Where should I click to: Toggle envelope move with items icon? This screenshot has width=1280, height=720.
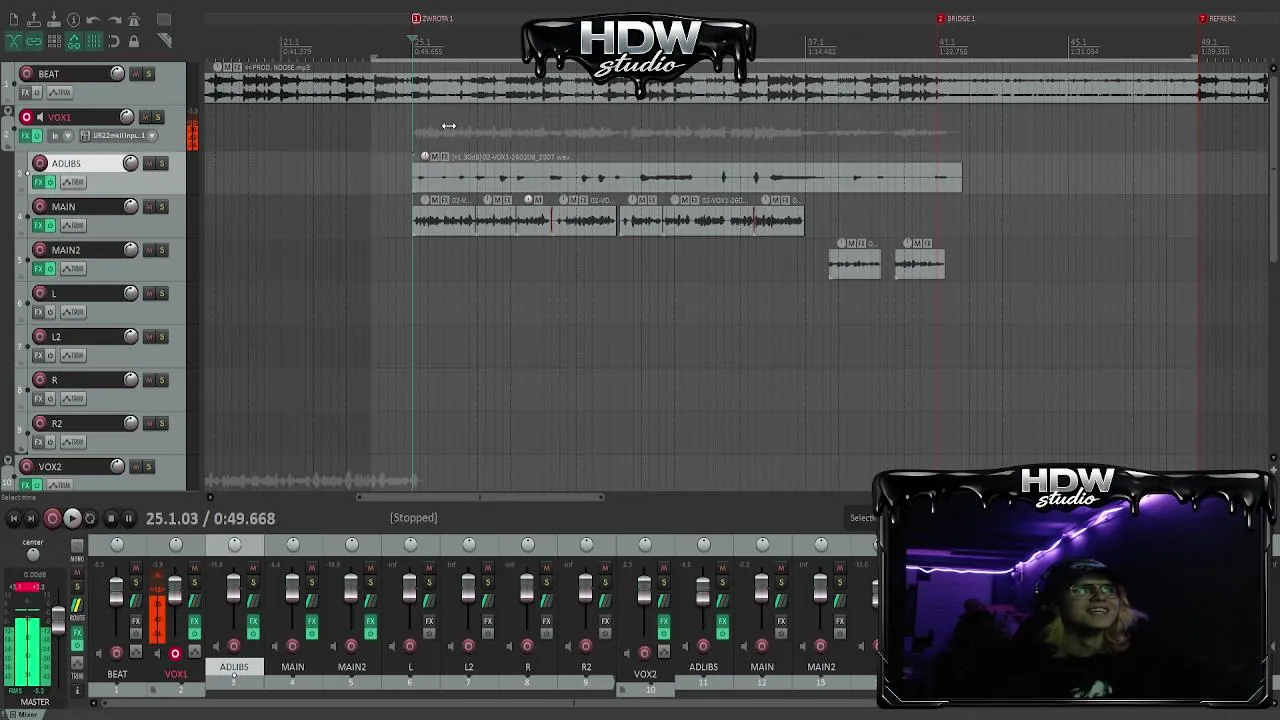pos(73,41)
